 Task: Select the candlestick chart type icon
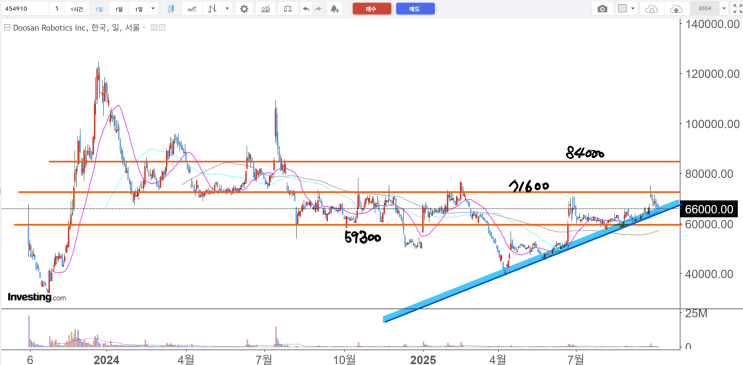point(171,9)
